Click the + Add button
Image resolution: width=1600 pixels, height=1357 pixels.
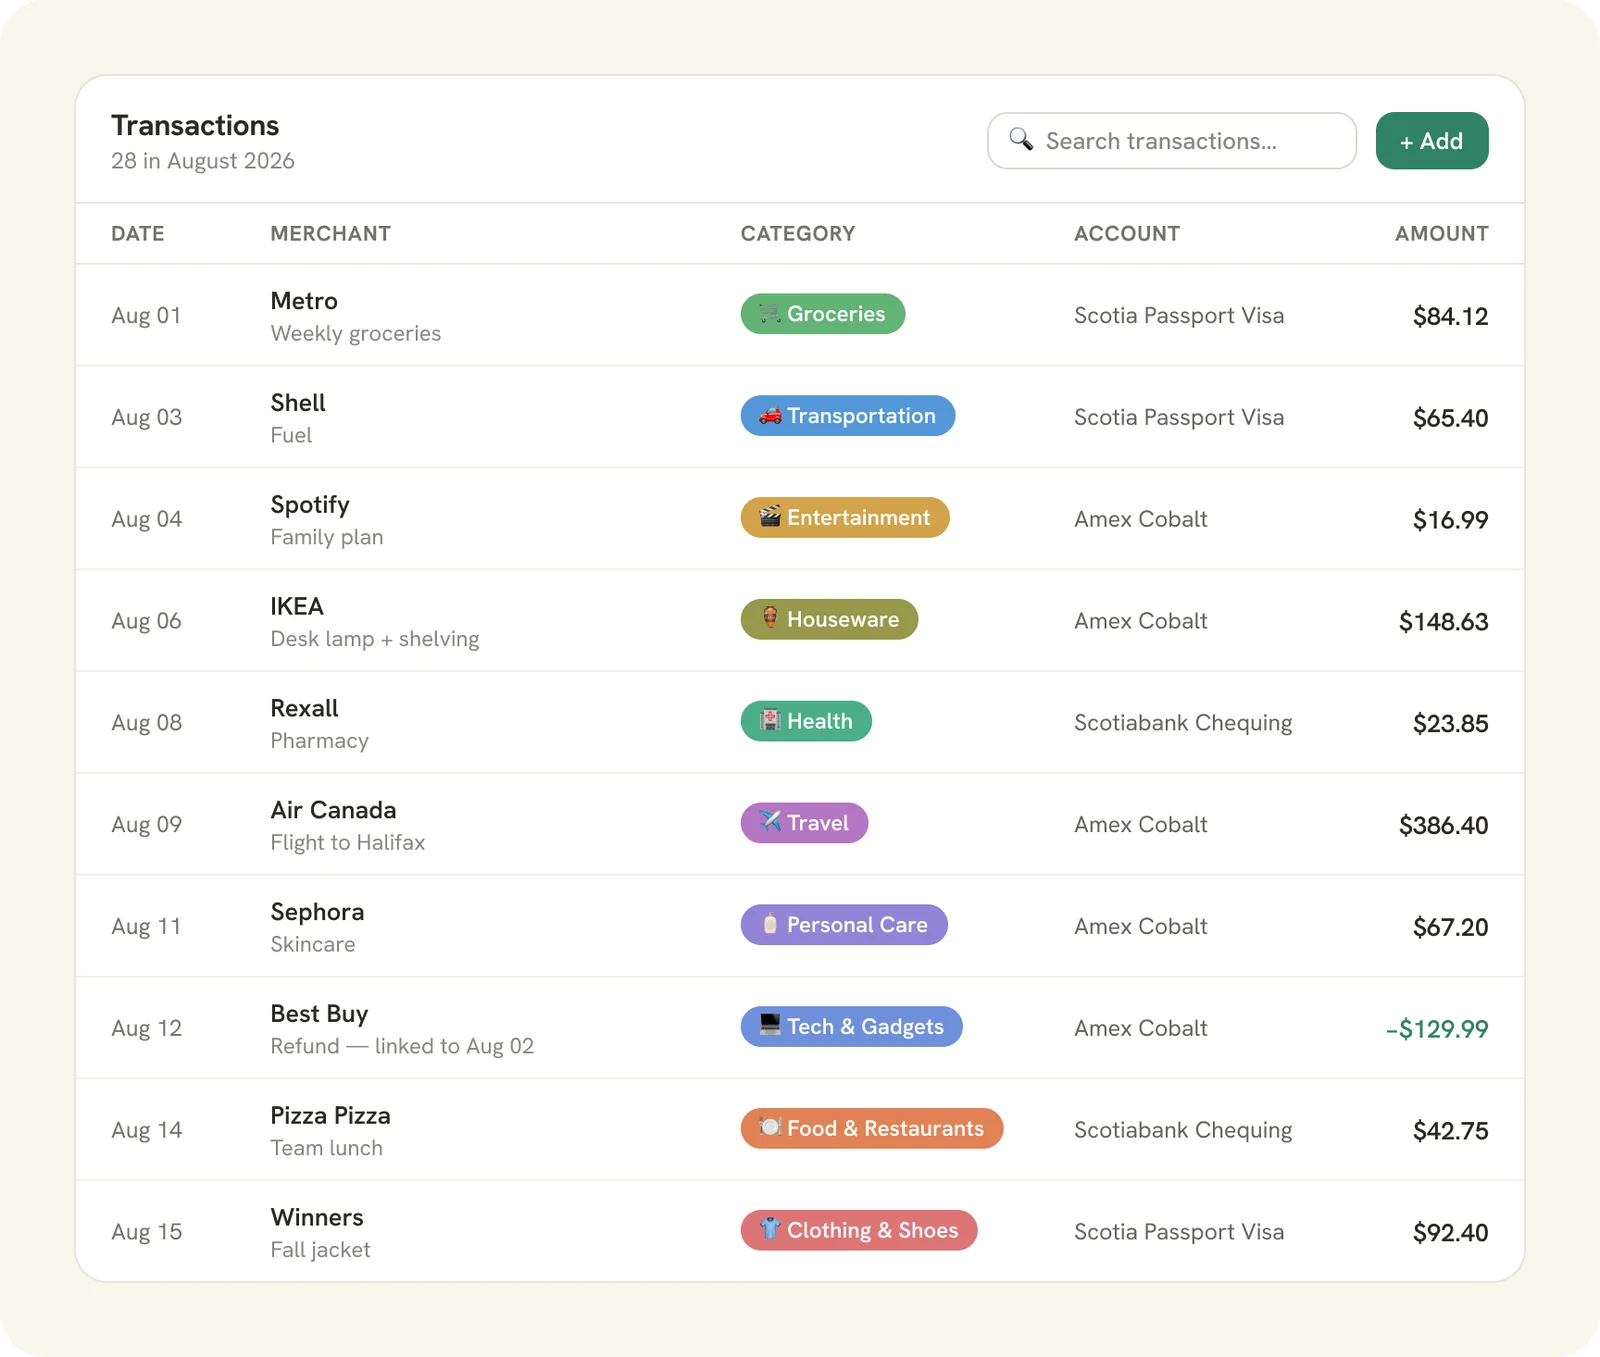pyautogui.click(x=1432, y=141)
